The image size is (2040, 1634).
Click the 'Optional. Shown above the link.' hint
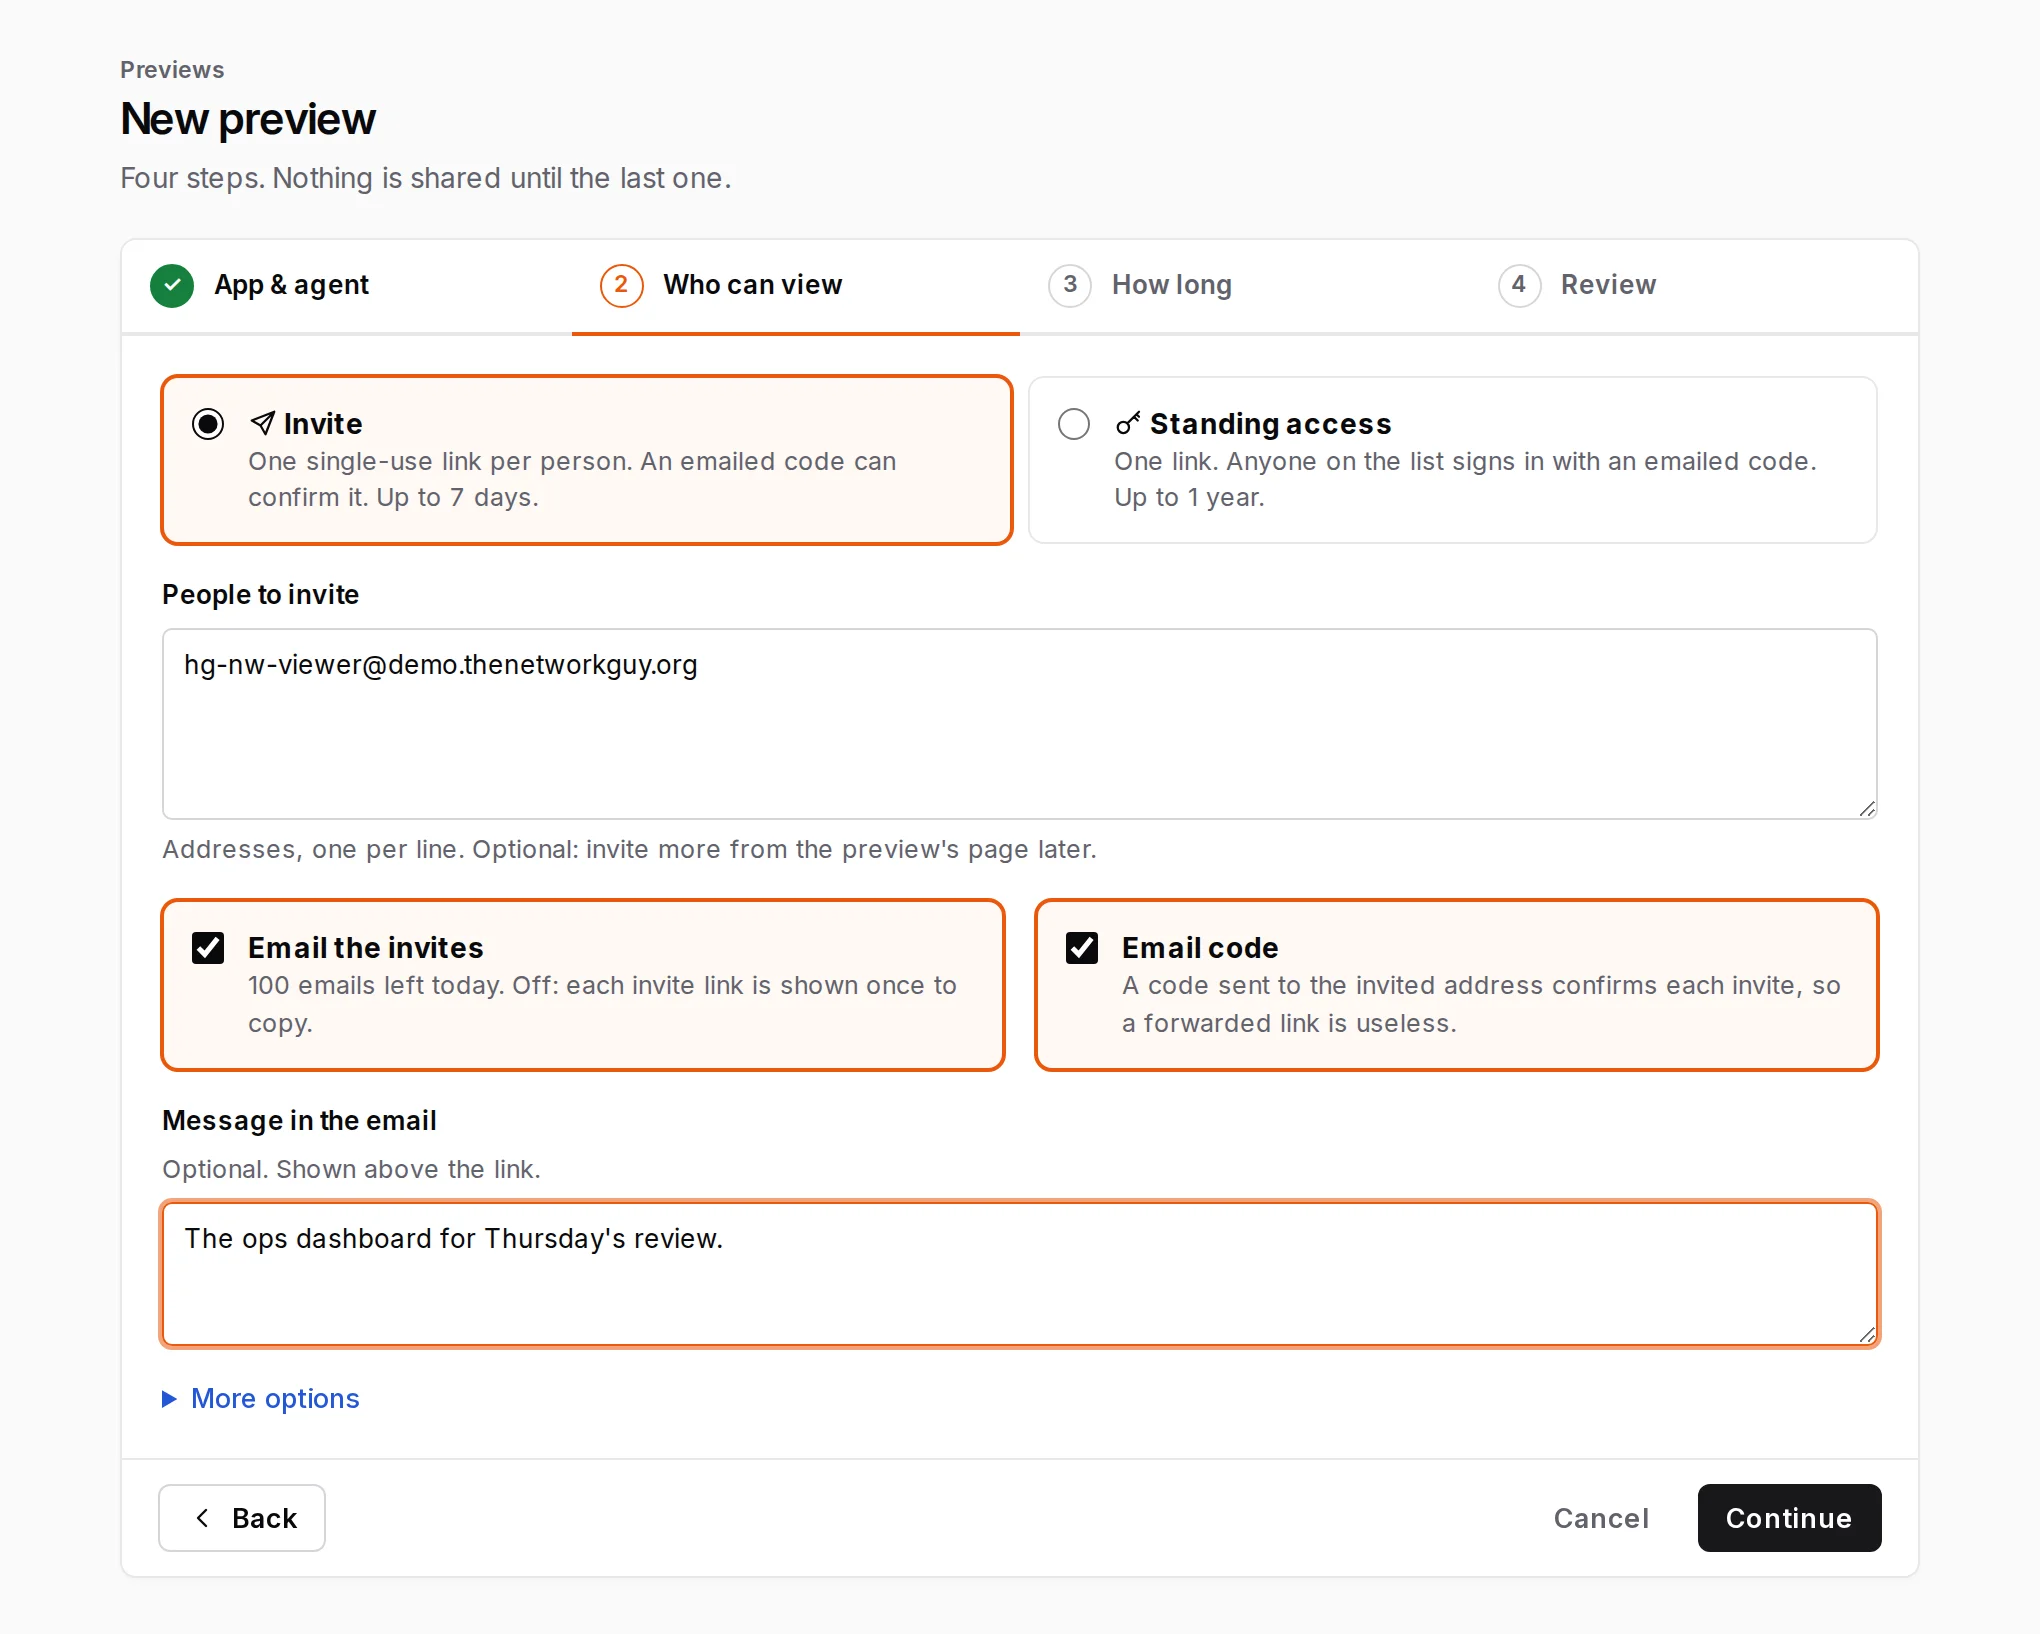(351, 1169)
